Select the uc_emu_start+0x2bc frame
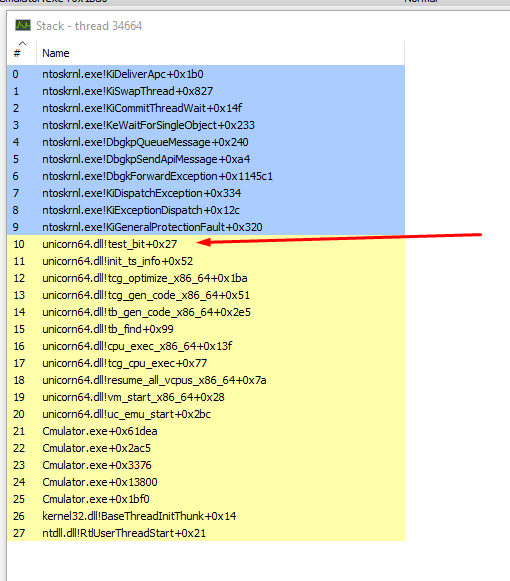 tap(206, 414)
